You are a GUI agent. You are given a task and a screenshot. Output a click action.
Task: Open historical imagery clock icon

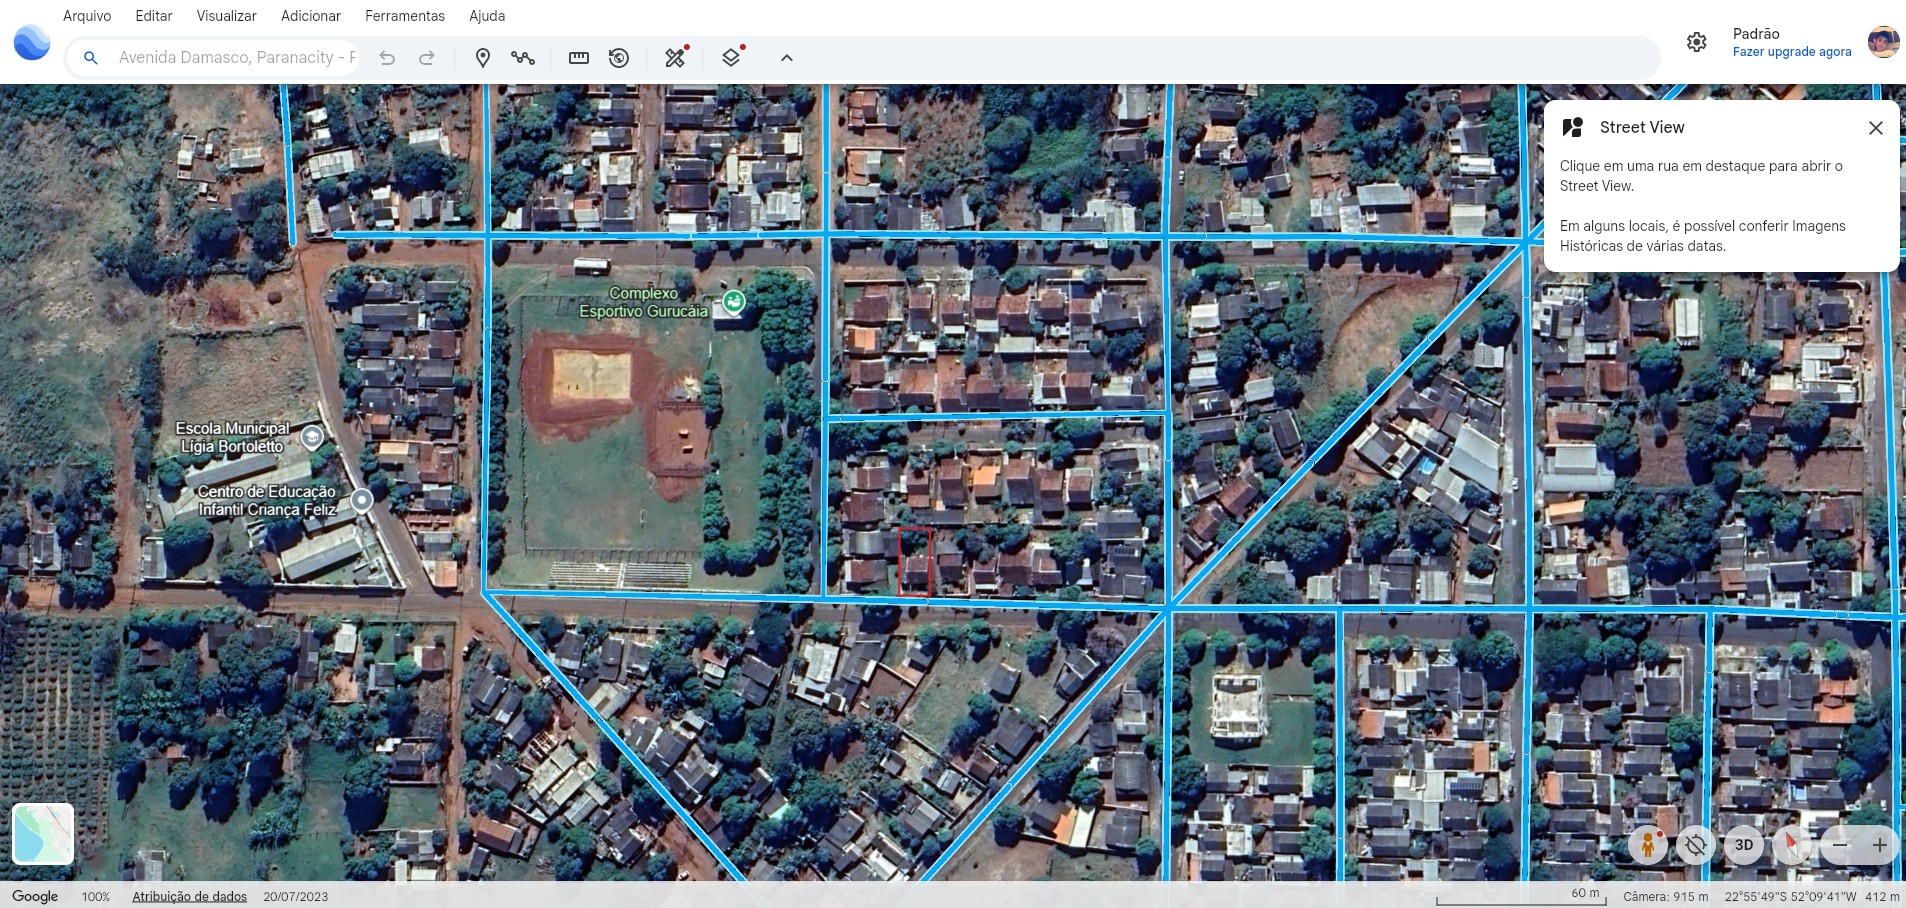(619, 58)
